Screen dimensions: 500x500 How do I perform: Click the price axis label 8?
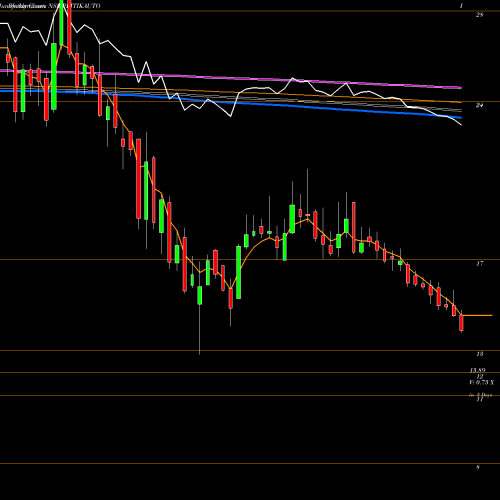click(478, 467)
